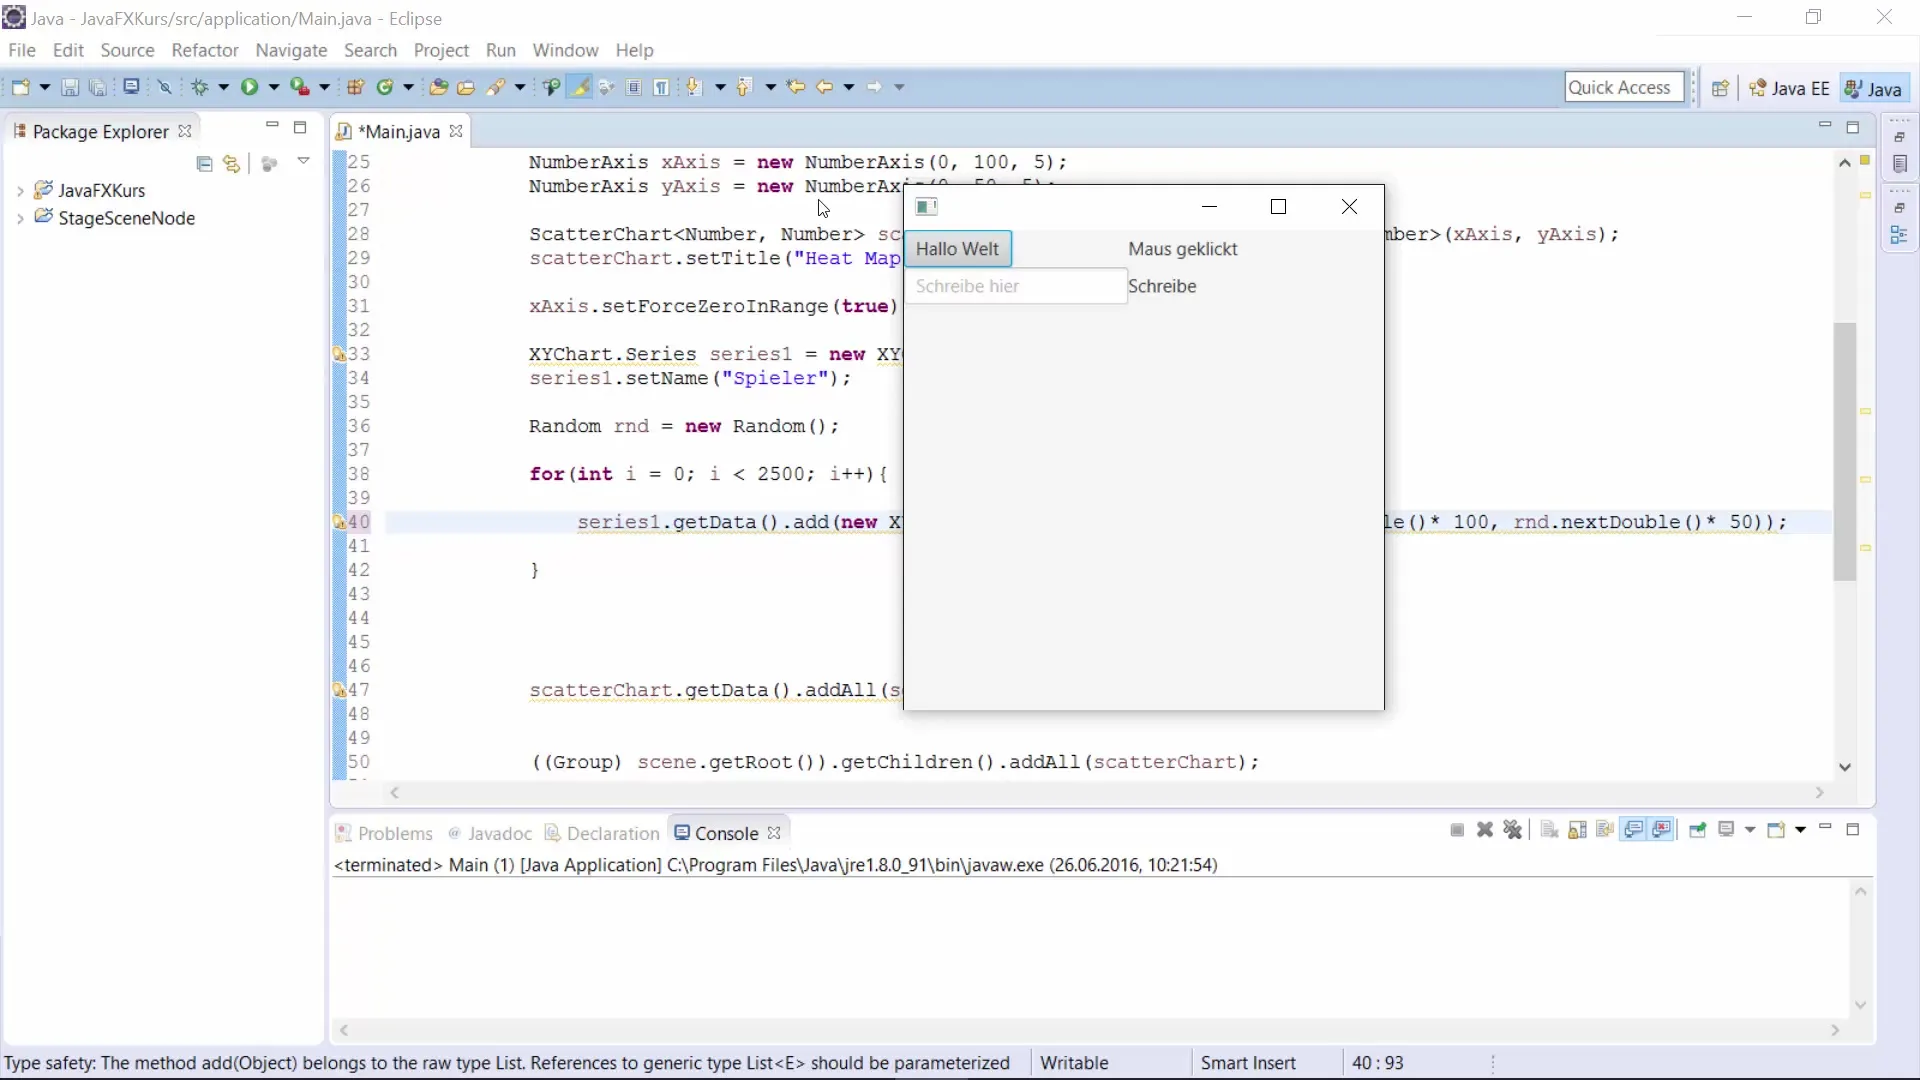The width and height of the screenshot is (1920, 1080).
Task: Open the Debug dropdown arrow
Action: tap(224, 88)
